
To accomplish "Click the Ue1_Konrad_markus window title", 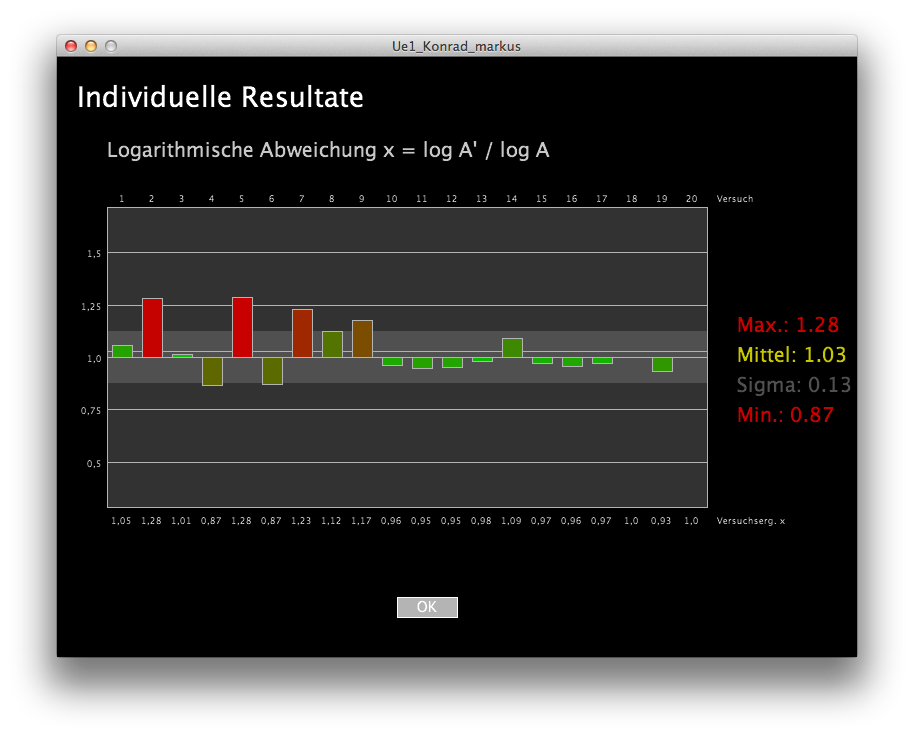I will (456, 46).
